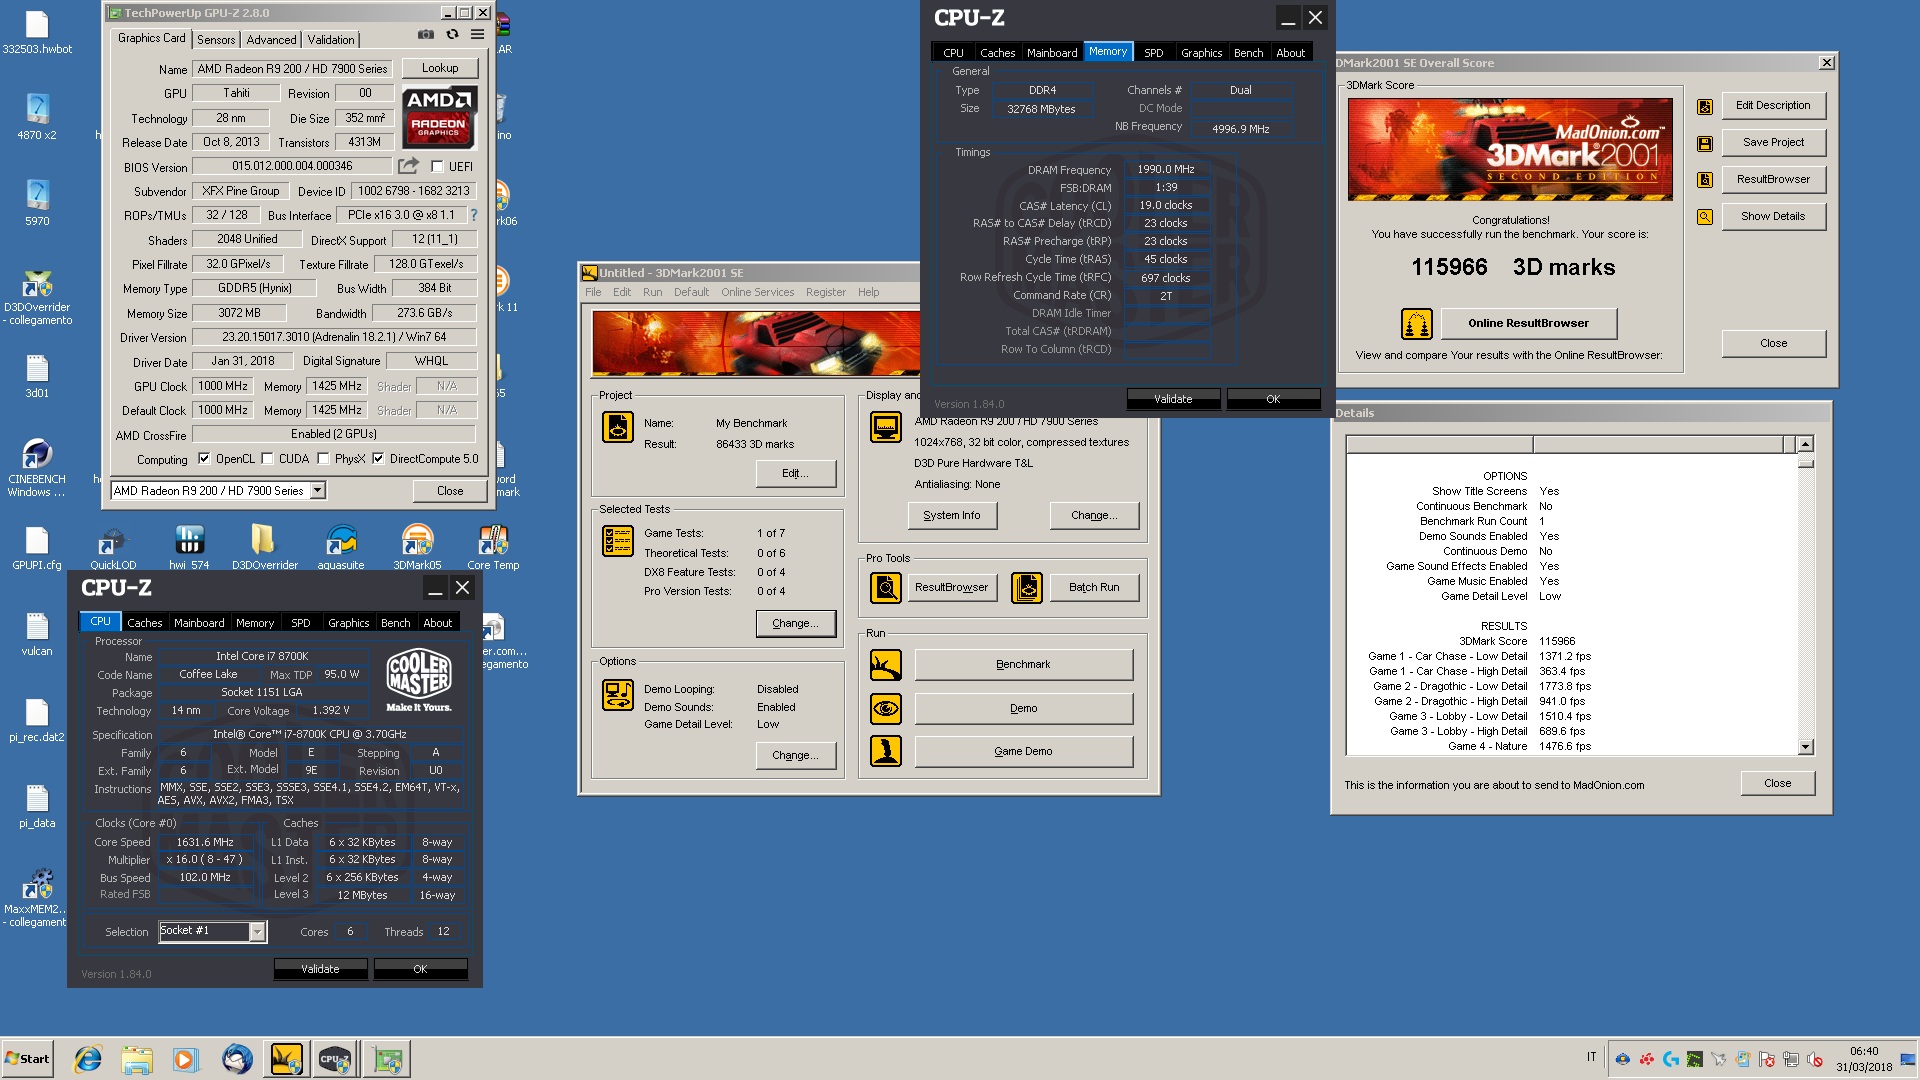Screen dimensions: 1920x1080
Task: Click the Options settings icon in 3DMark2001
Action: (617, 695)
